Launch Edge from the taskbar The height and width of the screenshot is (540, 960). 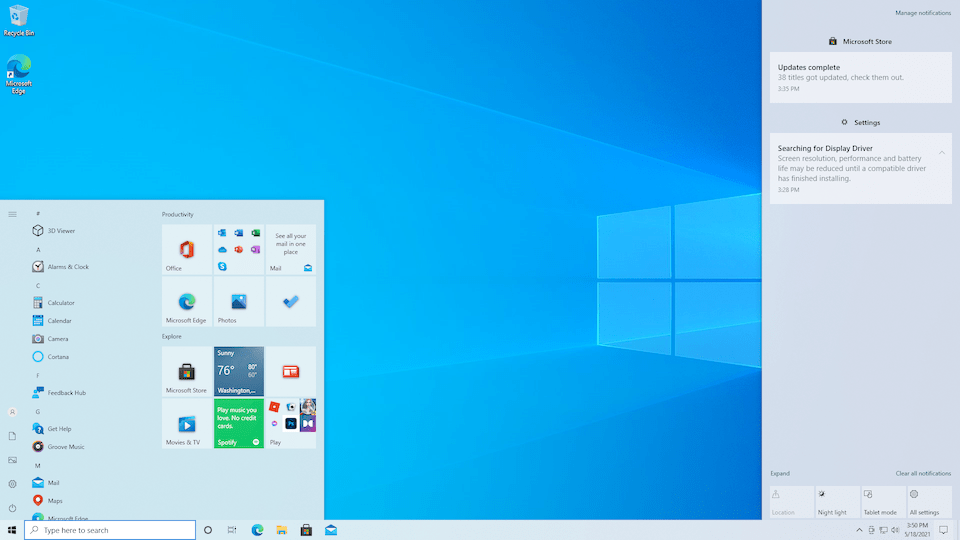click(257, 530)
